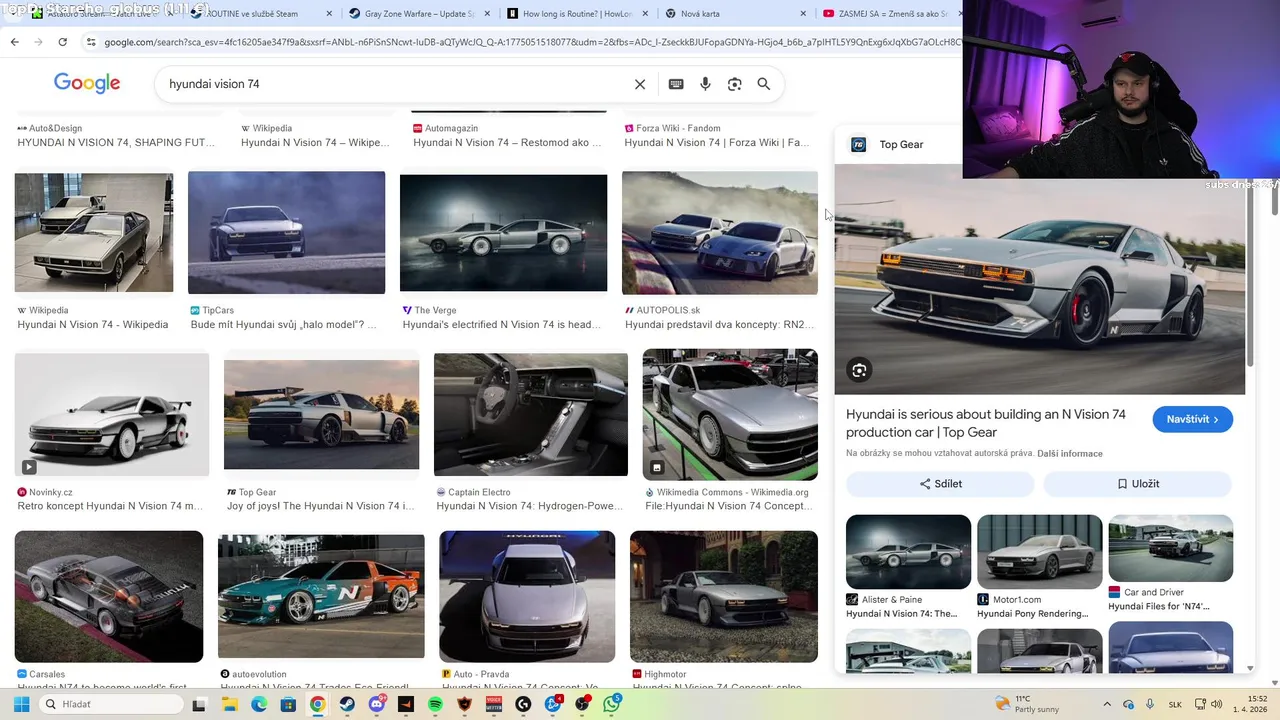The image size is (1280, 720).
Task: Open the AUTOPOLIS.sk two concepts thumbnail
Action: tap(720, 233)
